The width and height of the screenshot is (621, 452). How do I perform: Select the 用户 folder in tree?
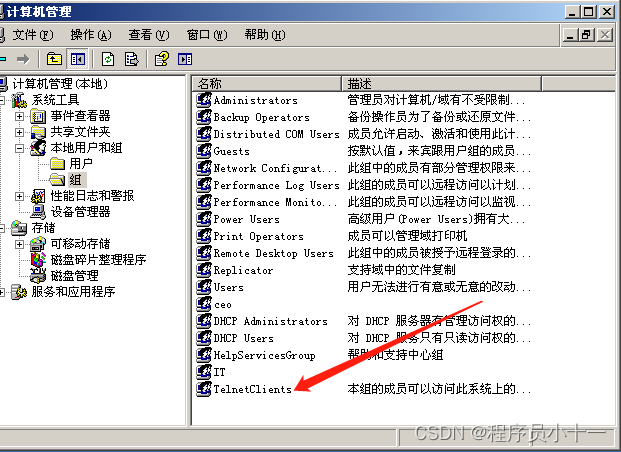point(81,164)
